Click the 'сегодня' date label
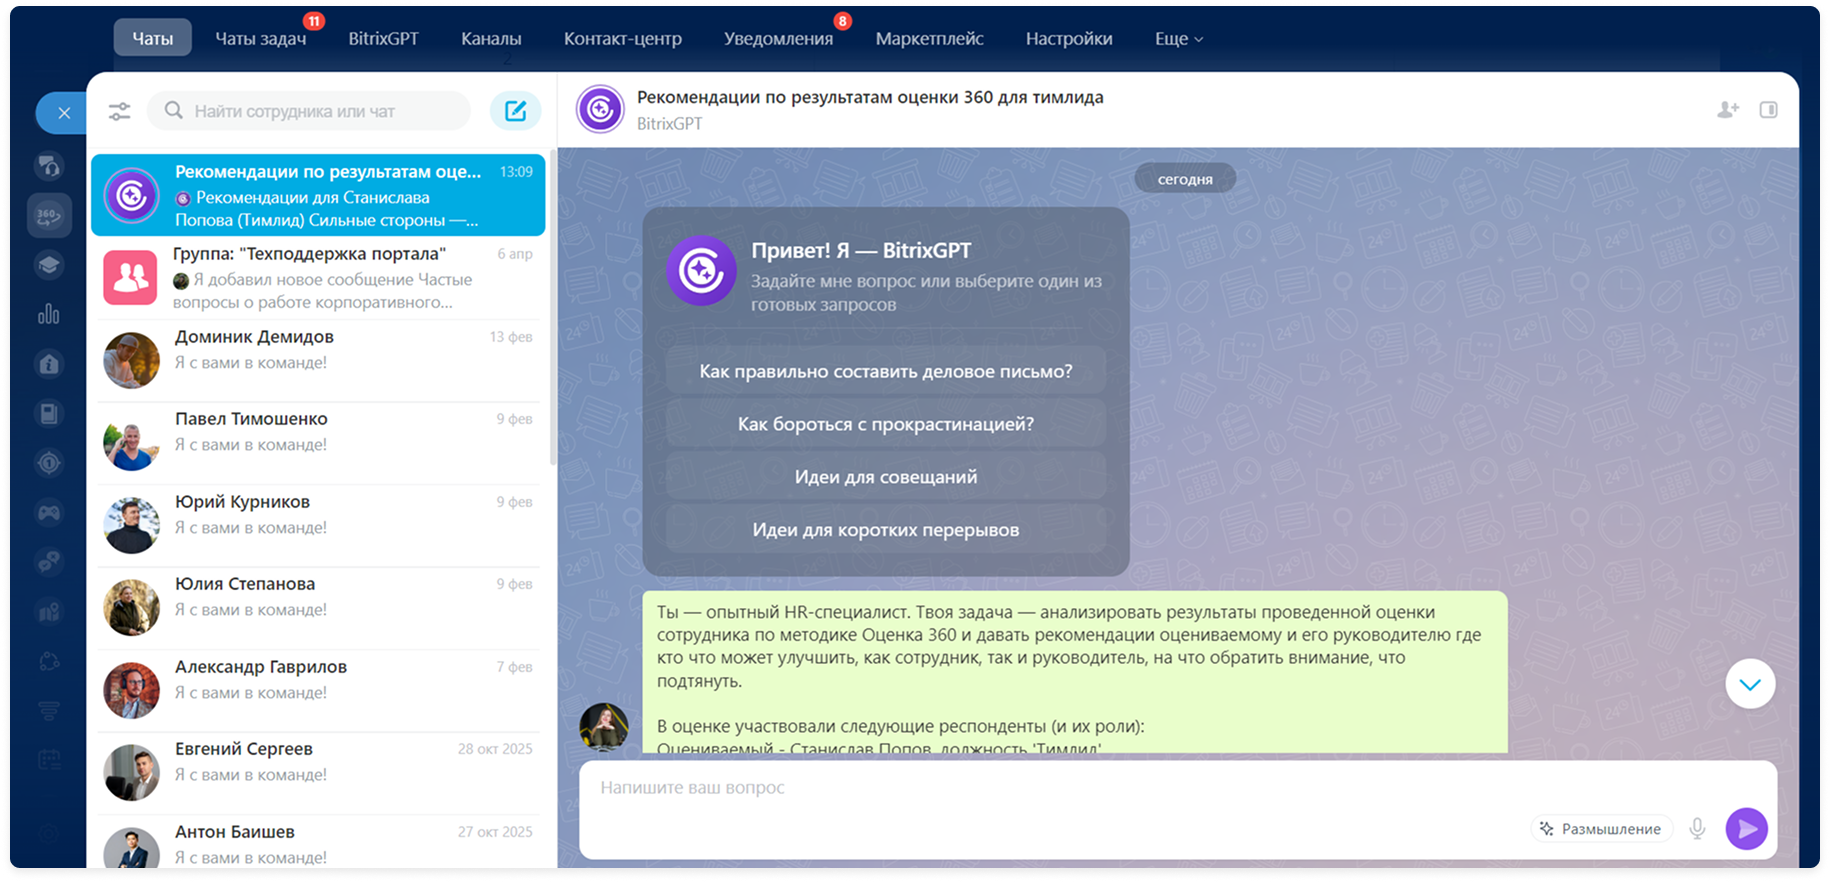 (x=1185, y=179)
